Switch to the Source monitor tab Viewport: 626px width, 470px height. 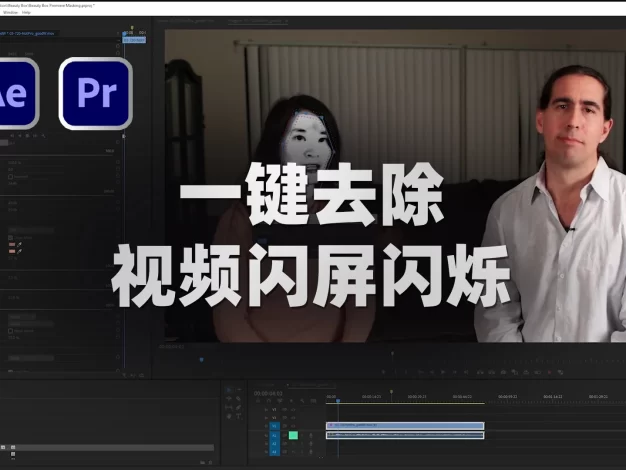click(185, 21)
